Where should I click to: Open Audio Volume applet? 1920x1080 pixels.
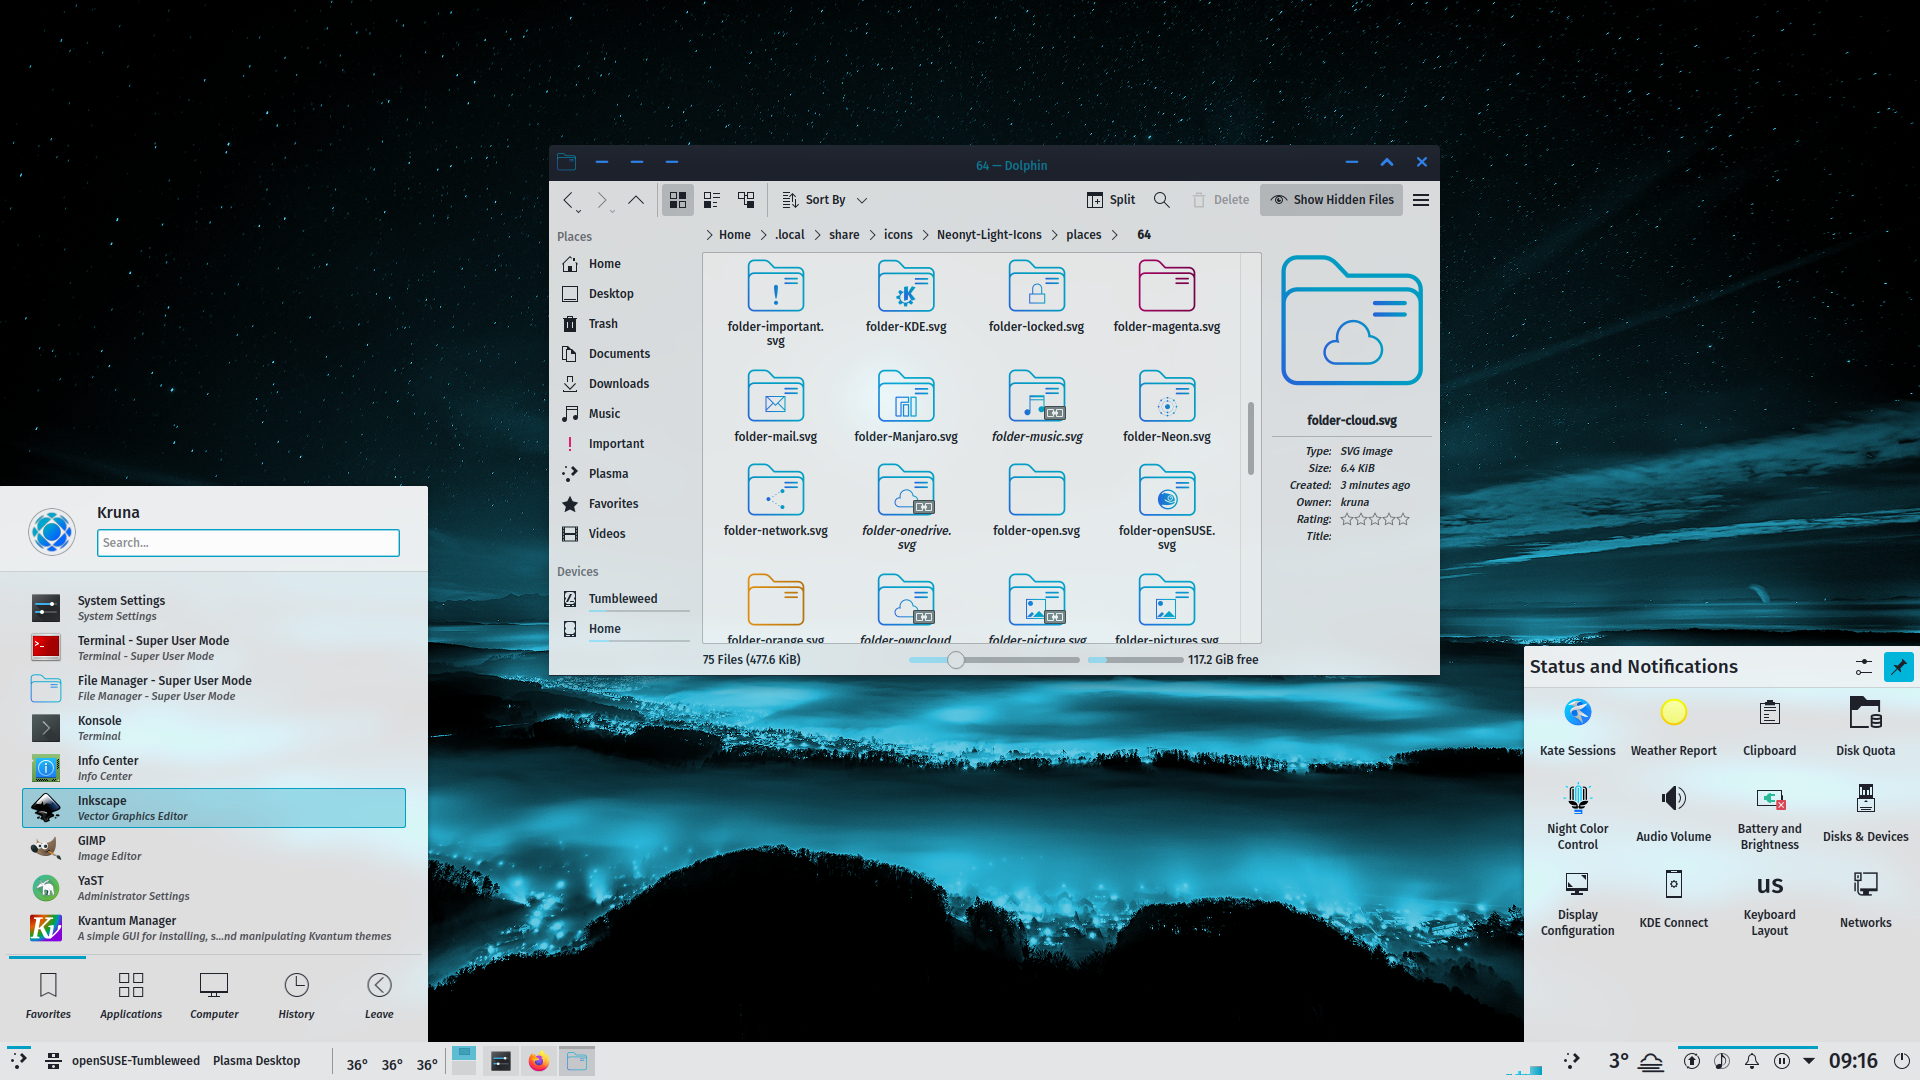[x=1674, y=813]
